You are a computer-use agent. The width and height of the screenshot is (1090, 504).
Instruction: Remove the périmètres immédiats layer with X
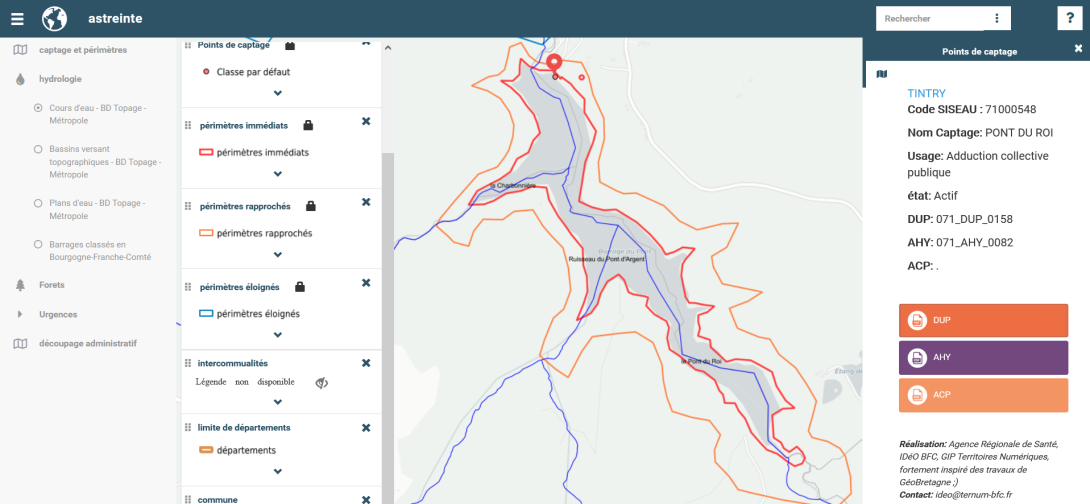coord(366,121)
